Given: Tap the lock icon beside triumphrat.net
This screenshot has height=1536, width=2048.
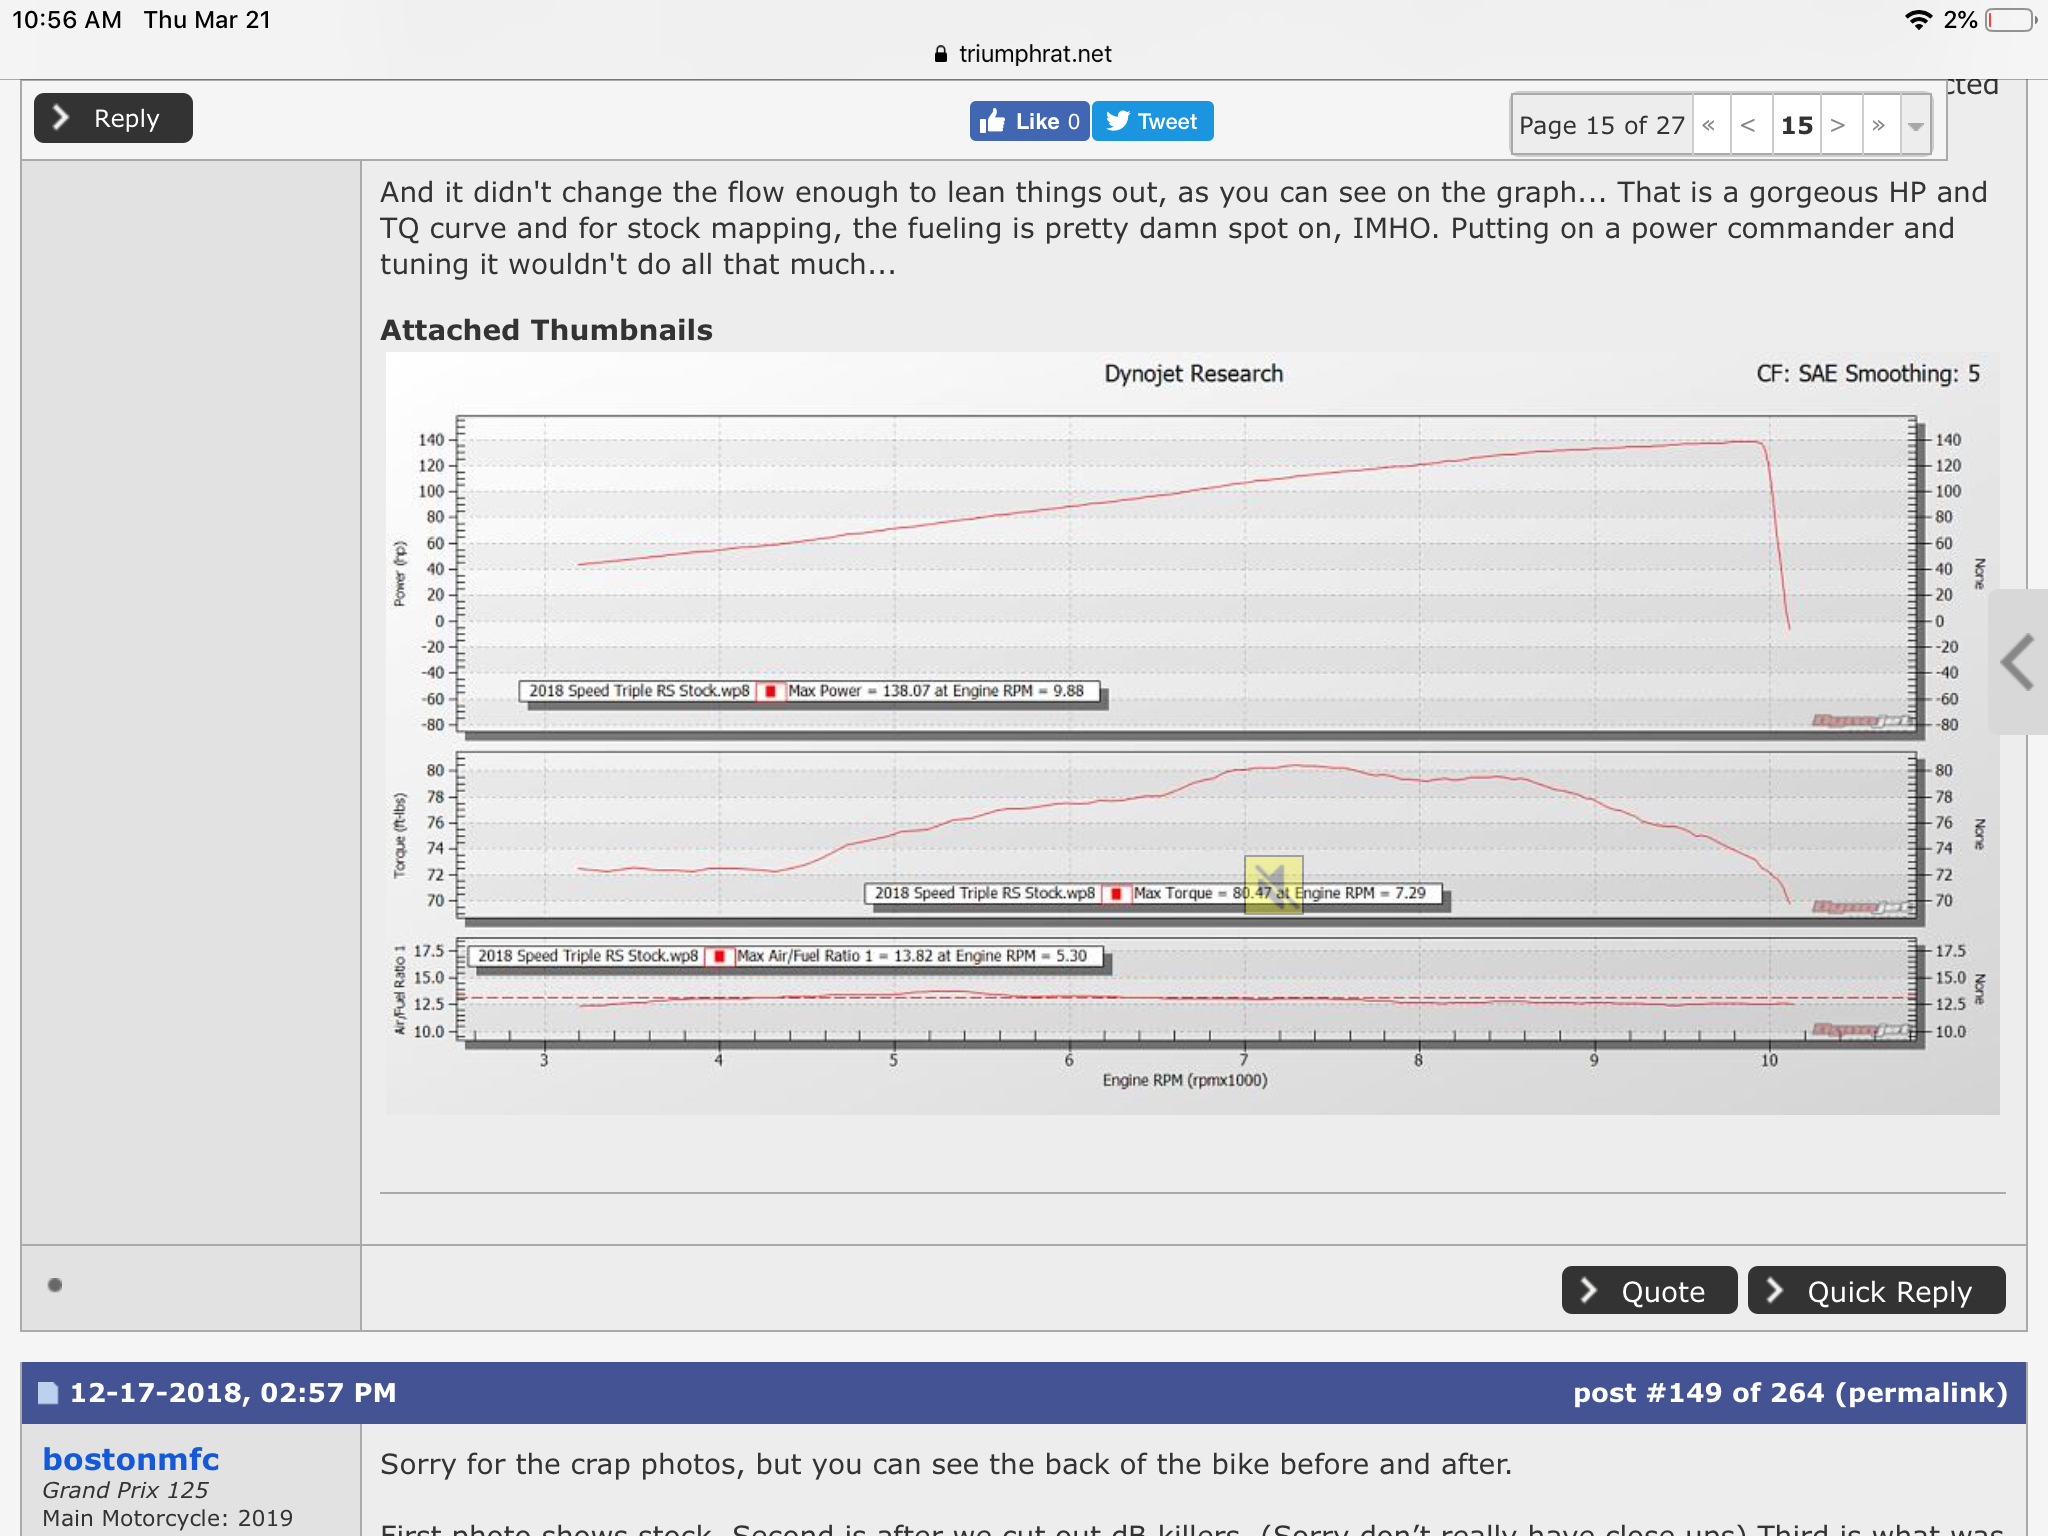Looking at the screenshot, I should [940, 54].
